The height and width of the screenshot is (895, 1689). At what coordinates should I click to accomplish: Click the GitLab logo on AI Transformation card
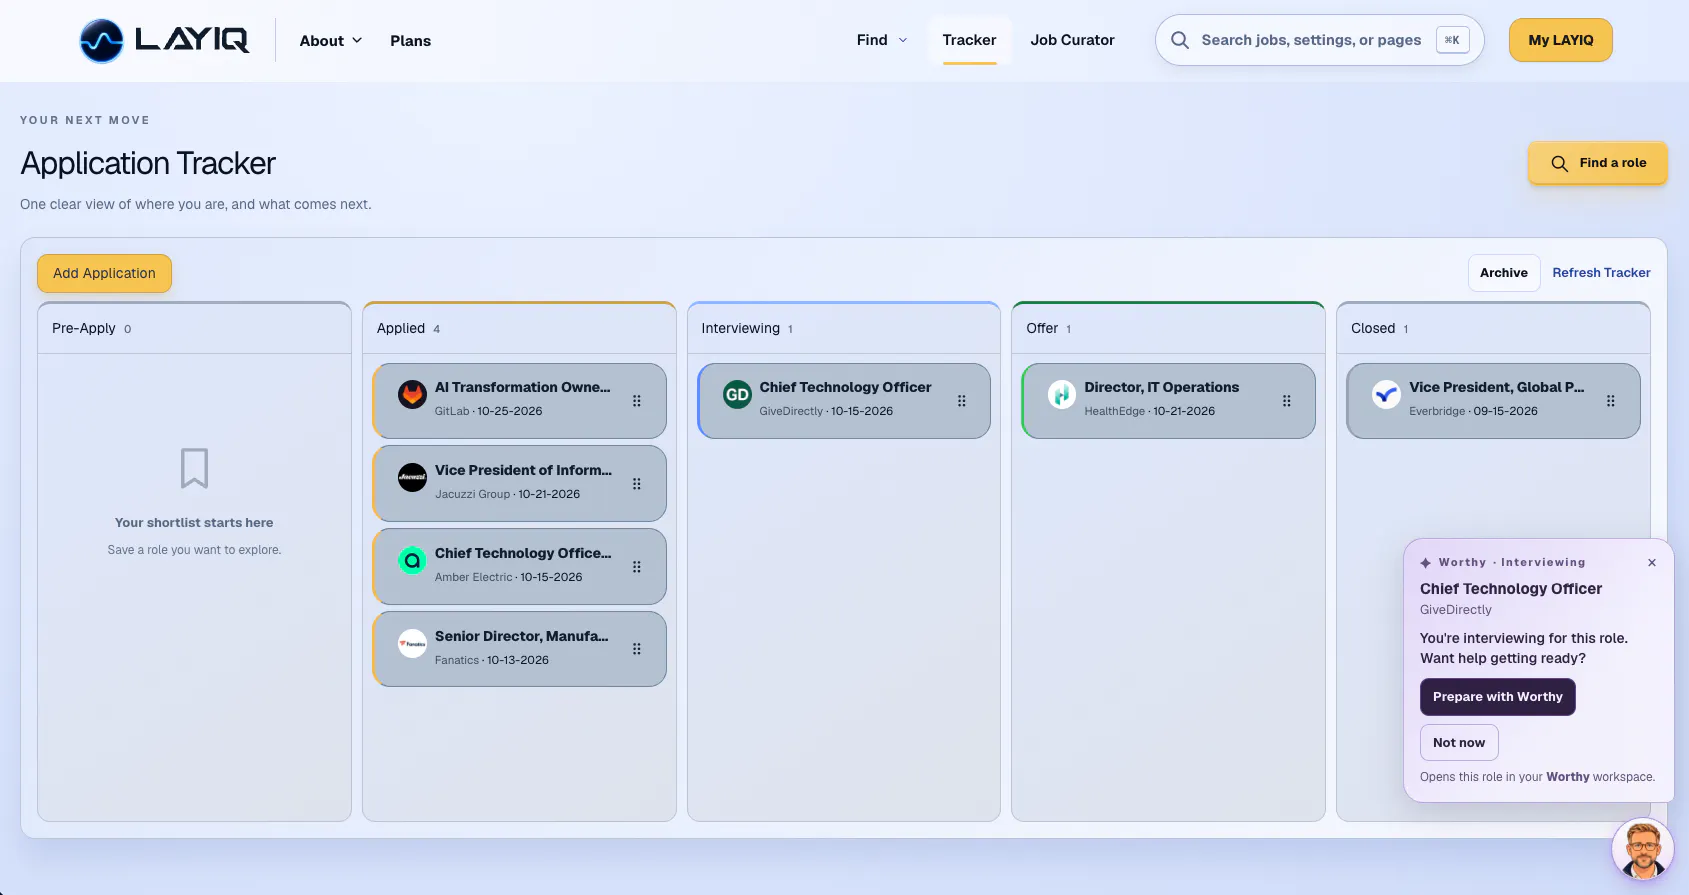tap(412, 395)
